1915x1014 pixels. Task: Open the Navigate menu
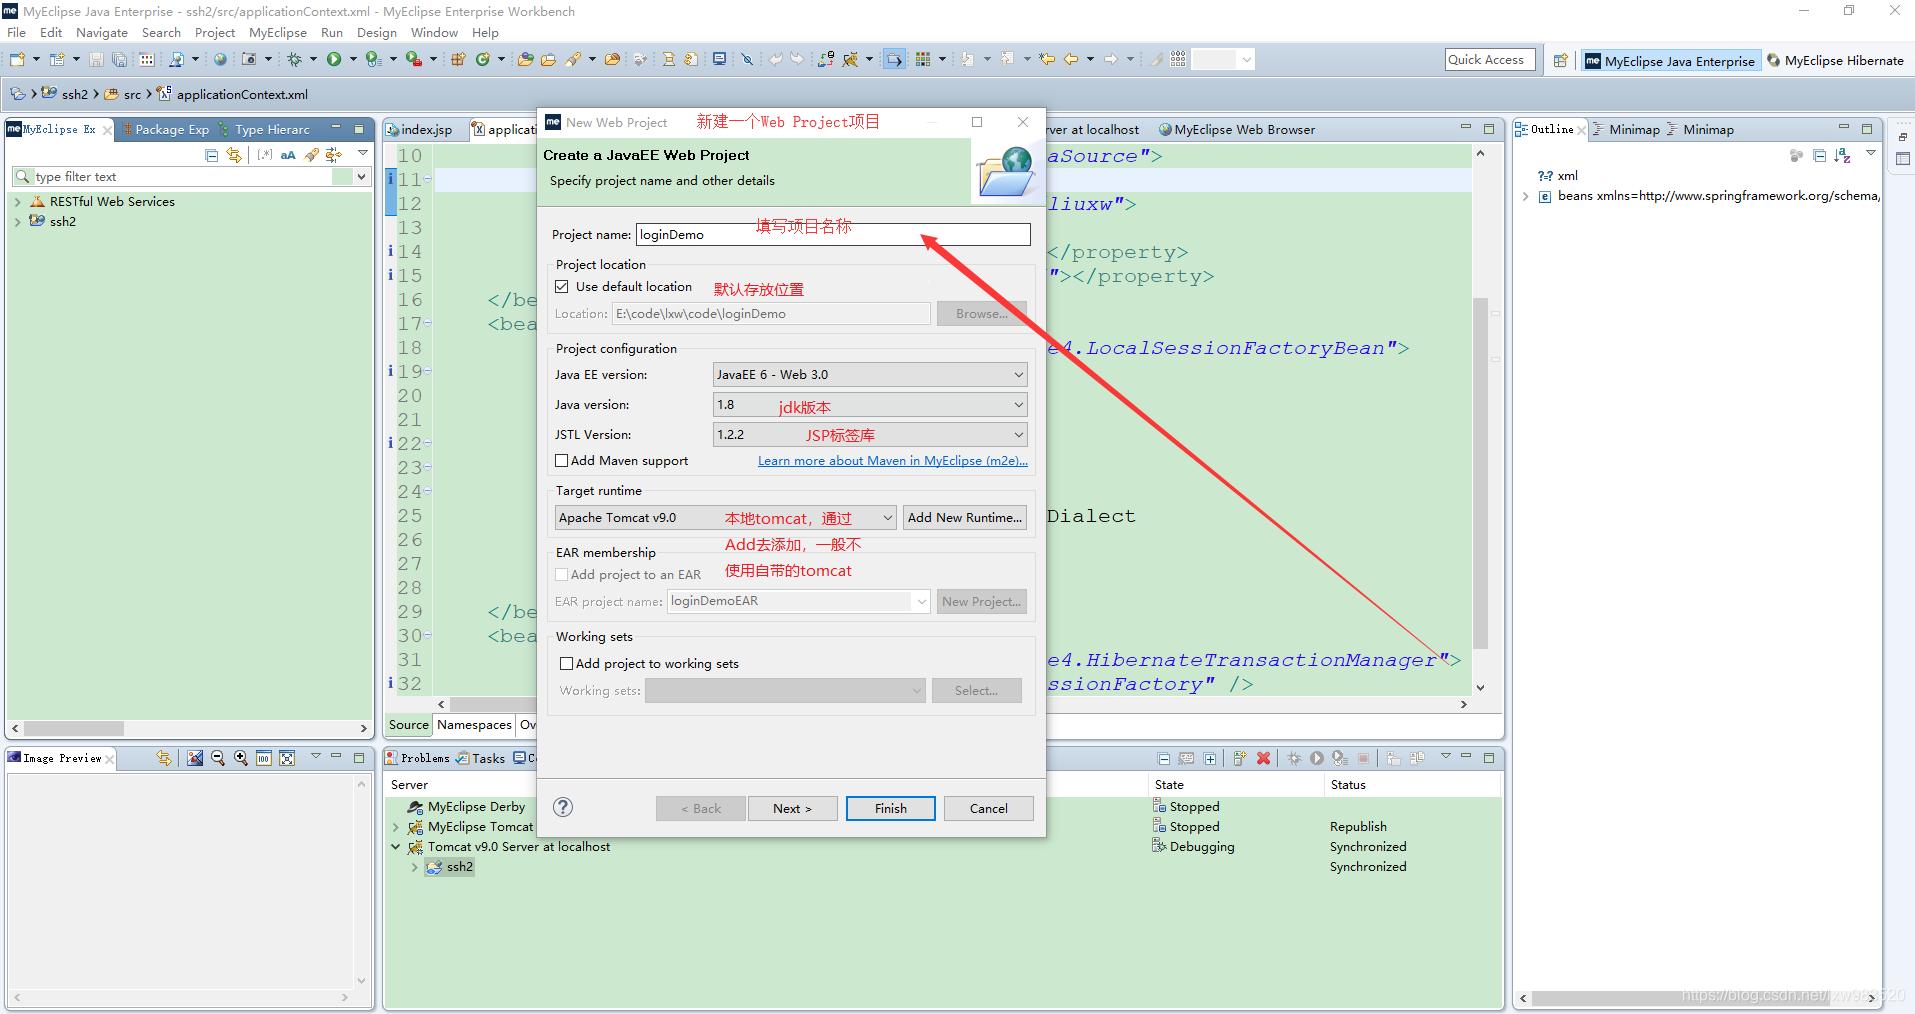102,32
